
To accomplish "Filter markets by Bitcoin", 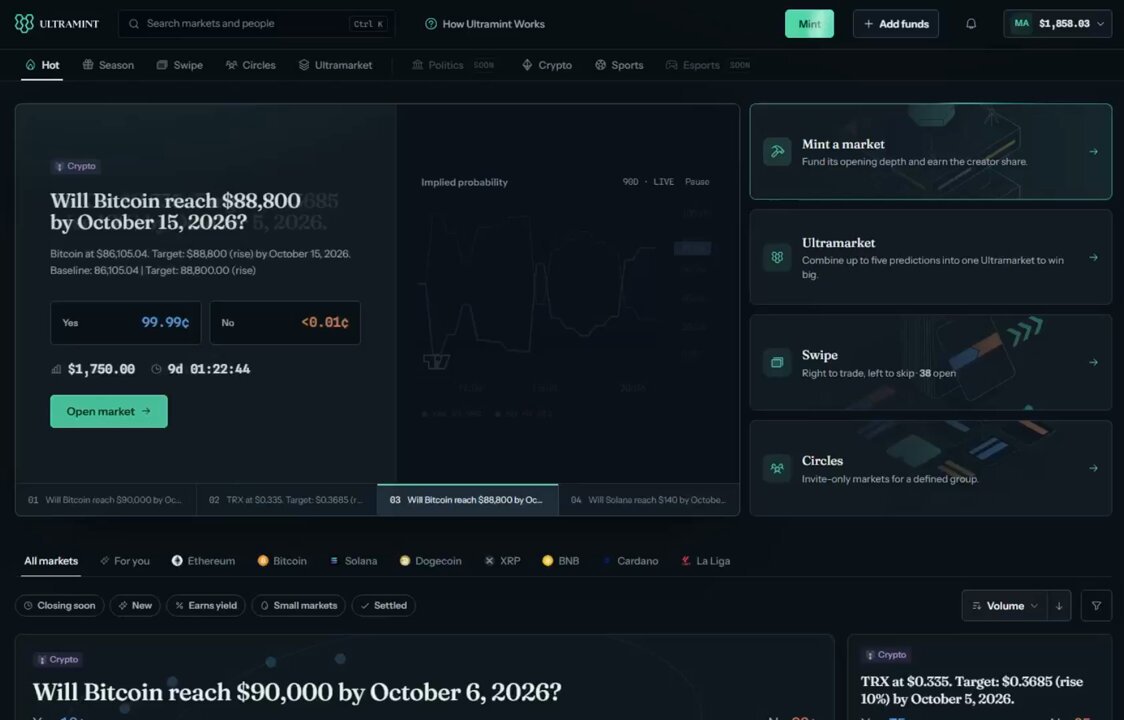I will click(x=282, y=561).
